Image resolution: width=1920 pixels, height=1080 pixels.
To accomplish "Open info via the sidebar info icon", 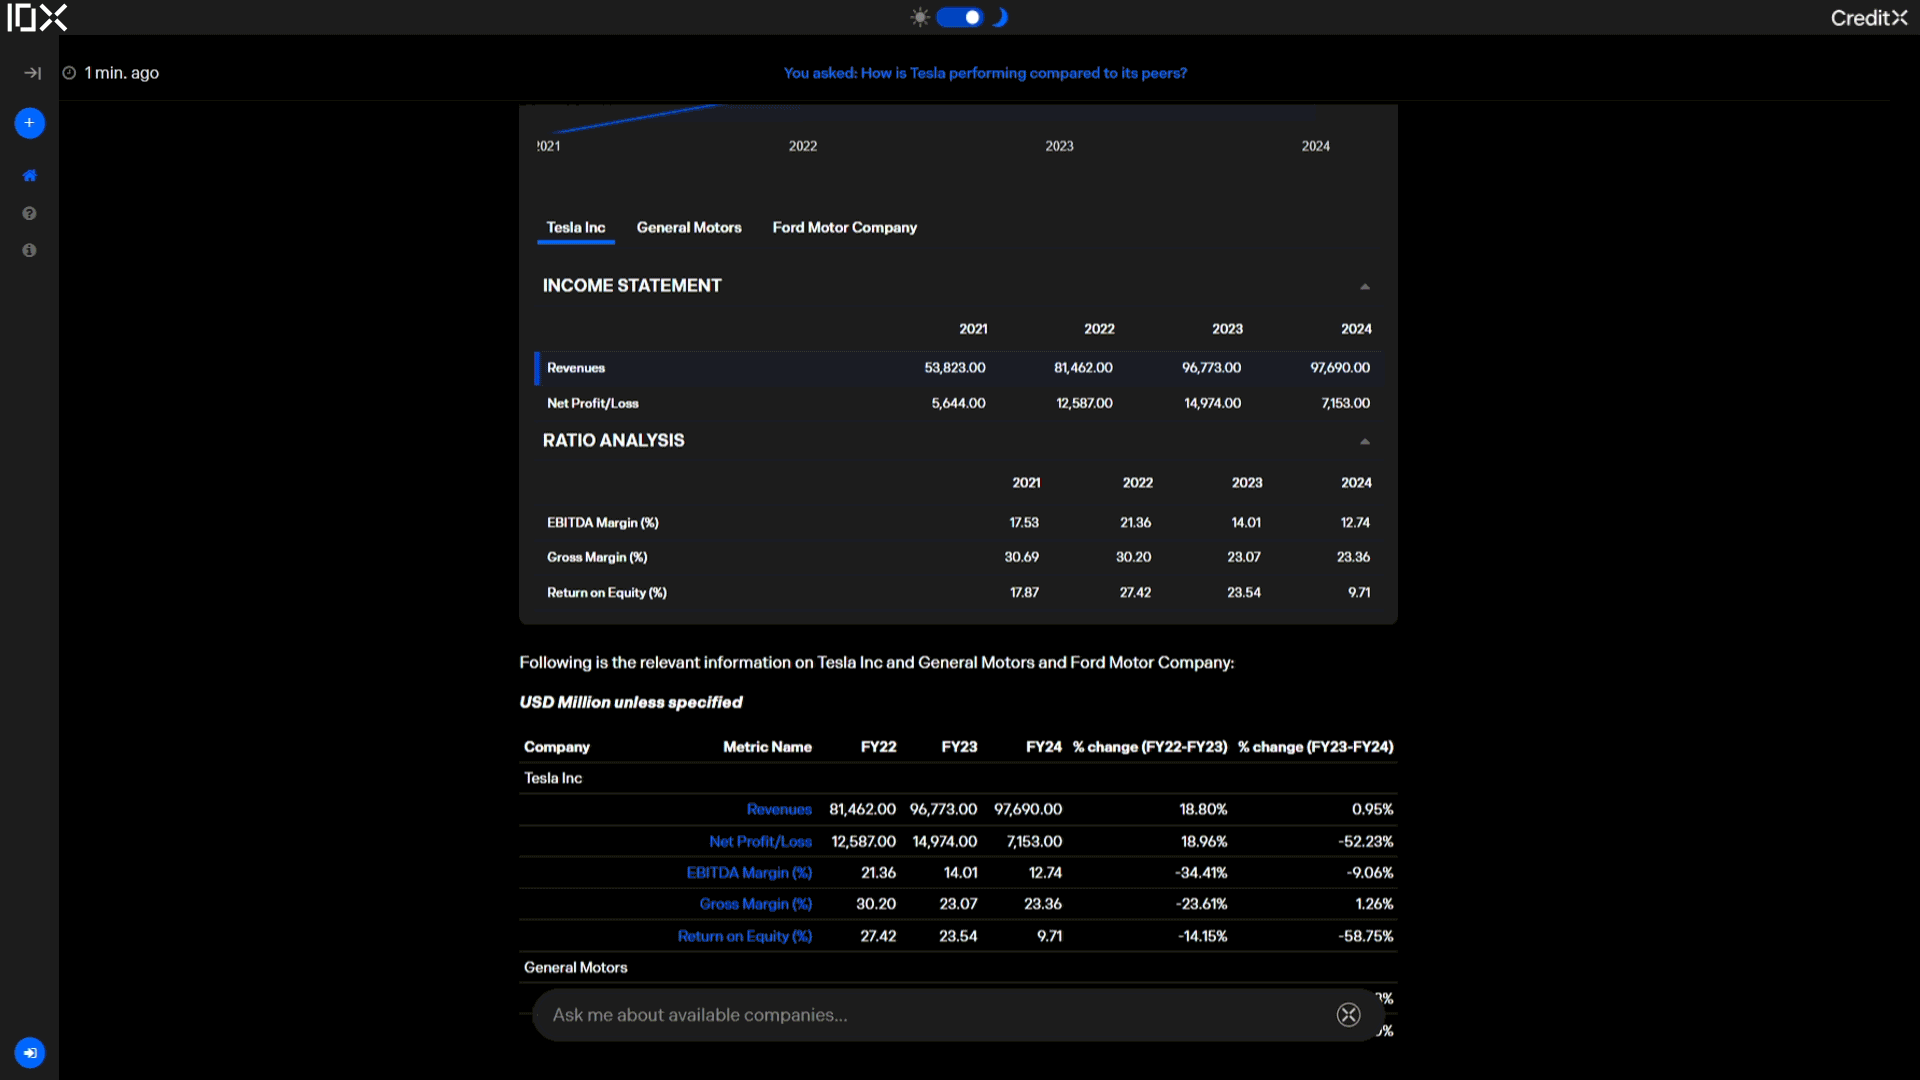I will (29, 250).
